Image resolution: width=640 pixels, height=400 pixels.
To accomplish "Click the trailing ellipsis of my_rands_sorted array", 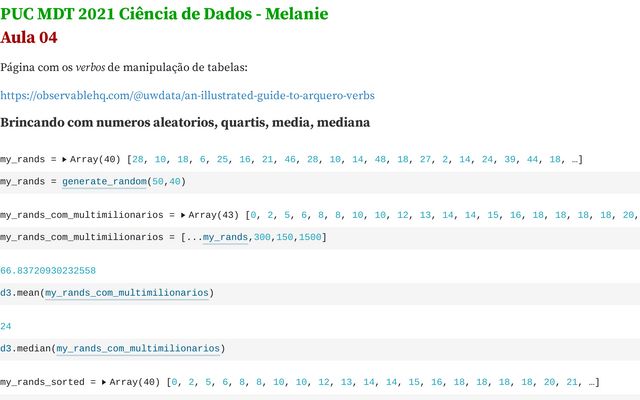I will tap(592, 383).
